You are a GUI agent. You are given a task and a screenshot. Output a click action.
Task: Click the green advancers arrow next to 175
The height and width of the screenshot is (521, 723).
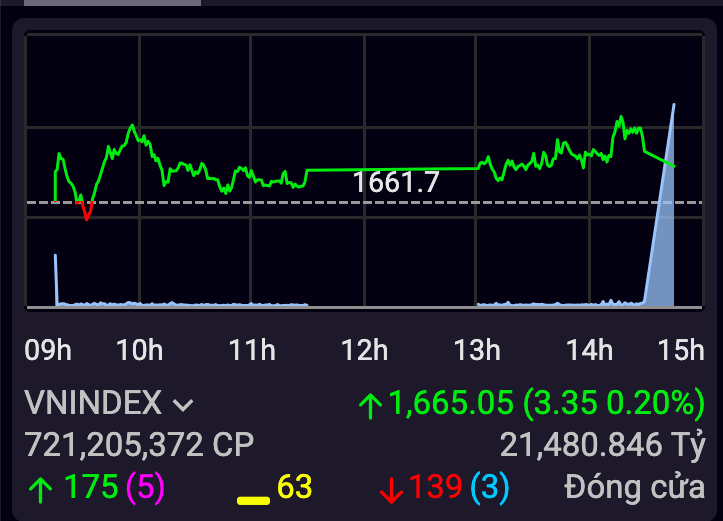coord(41,488)
